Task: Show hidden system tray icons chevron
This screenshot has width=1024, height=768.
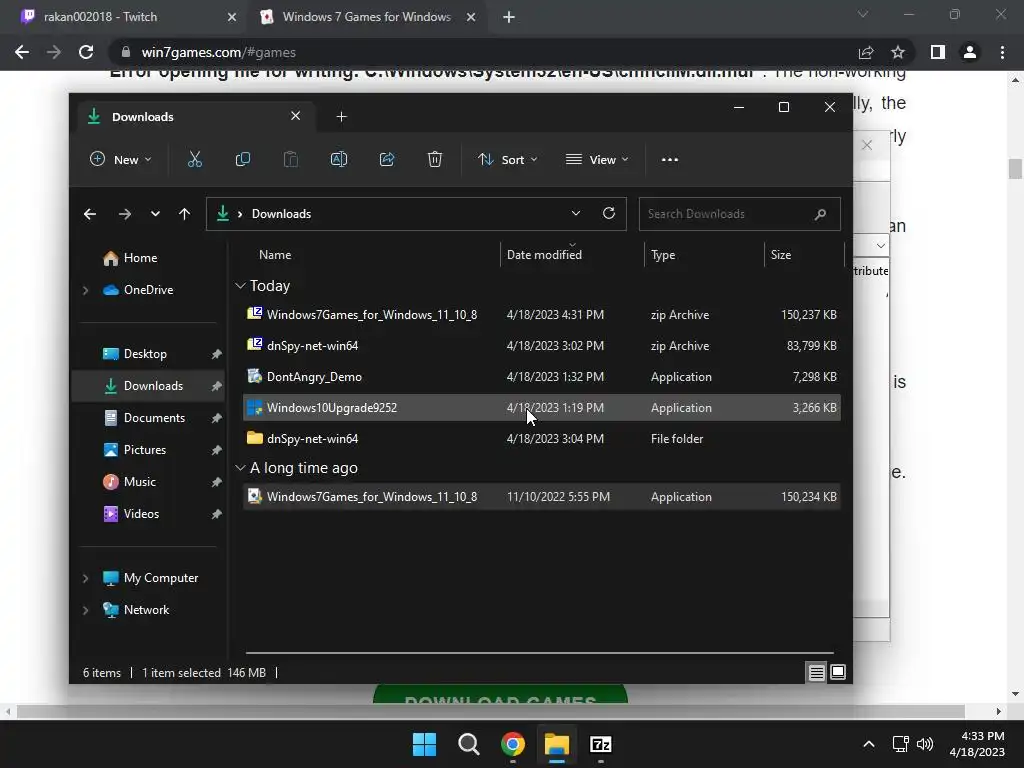Action: click(x=869, y=744)
